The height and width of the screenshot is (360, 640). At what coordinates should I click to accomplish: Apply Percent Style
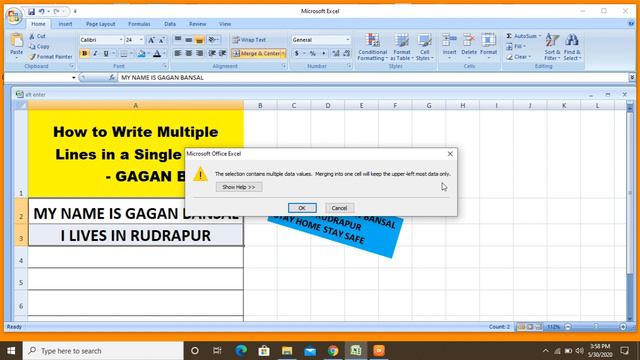coord(312,53)
